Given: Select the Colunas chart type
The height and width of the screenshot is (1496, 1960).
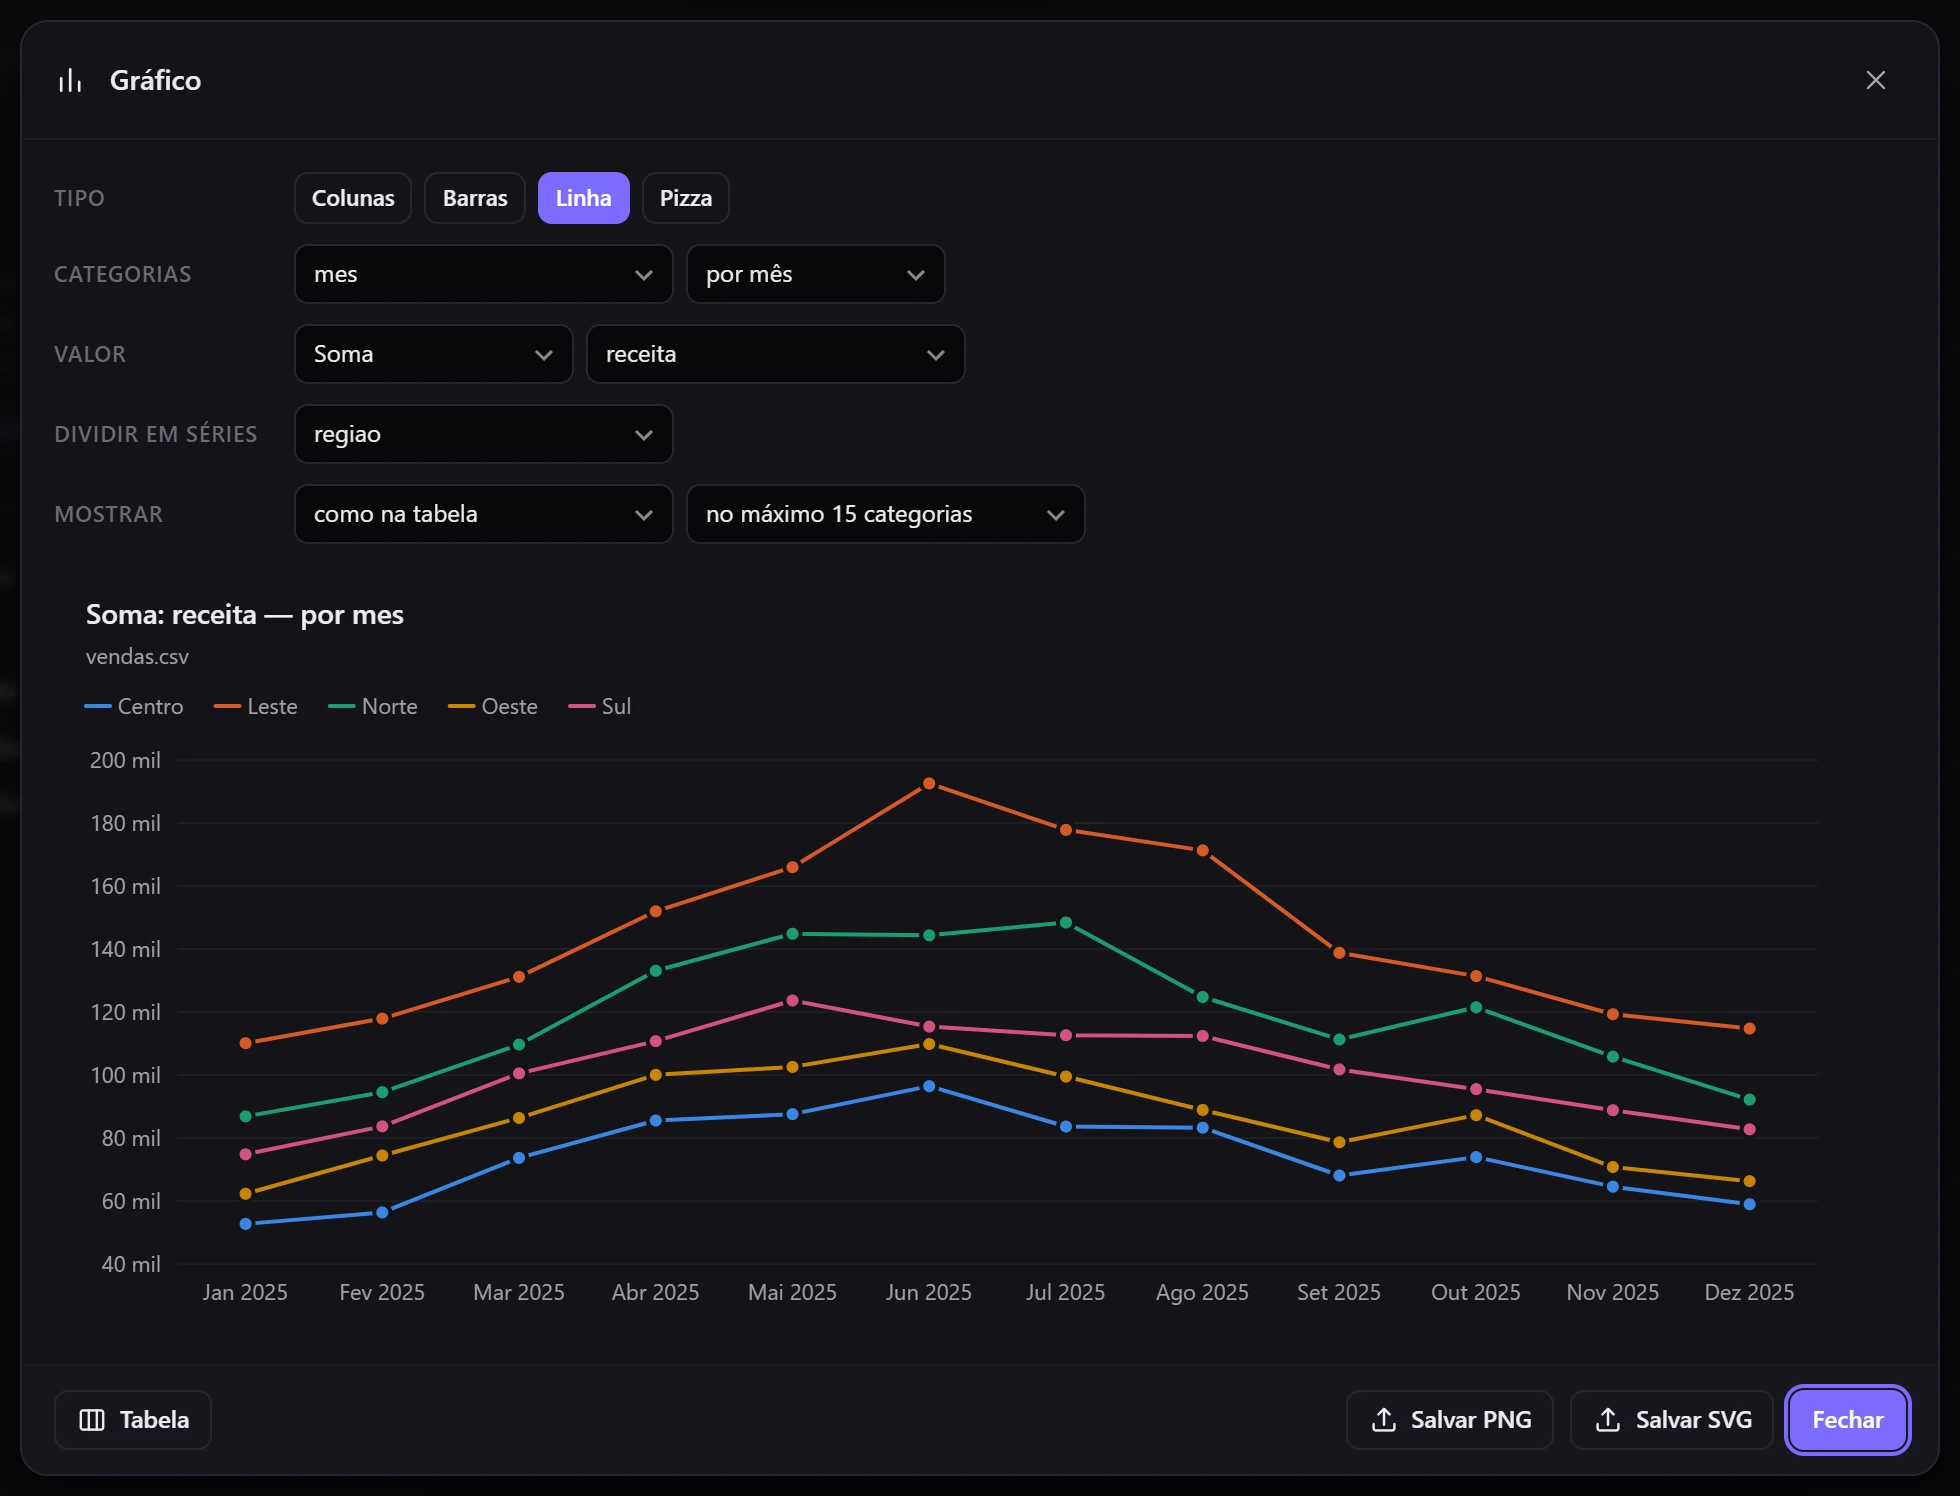Looking at the screenshot, I should point(353,198).
